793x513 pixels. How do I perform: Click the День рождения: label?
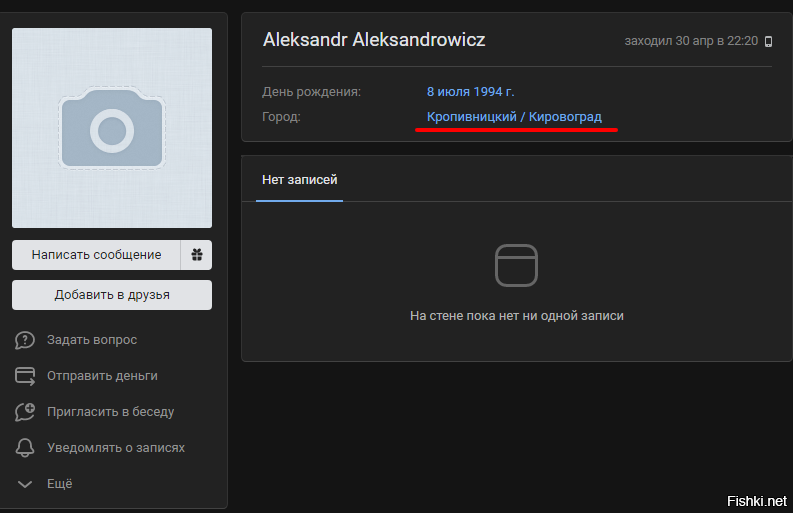tap(312, 92)
